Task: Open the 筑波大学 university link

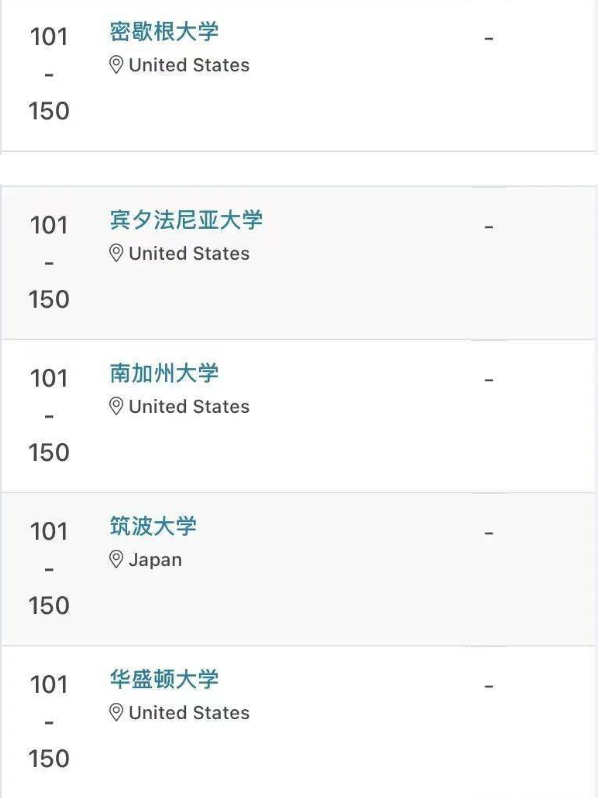Action: (153, 526)
